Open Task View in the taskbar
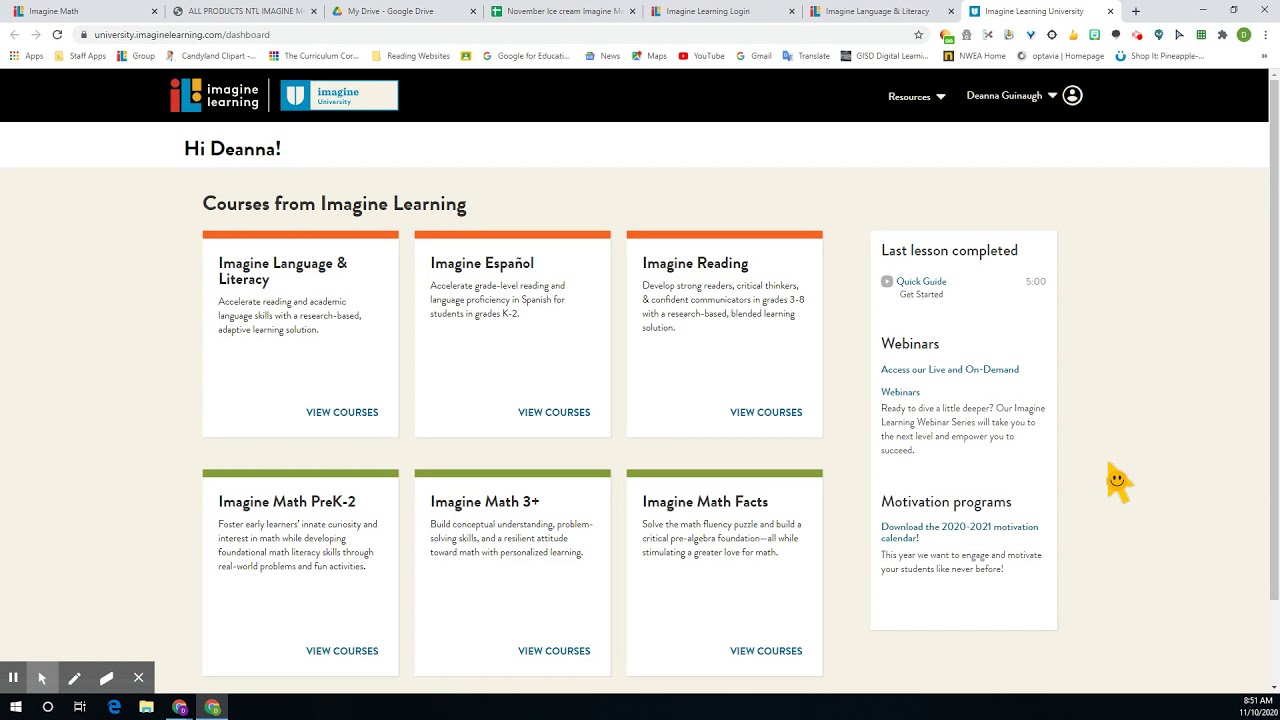 coord(80,707)
